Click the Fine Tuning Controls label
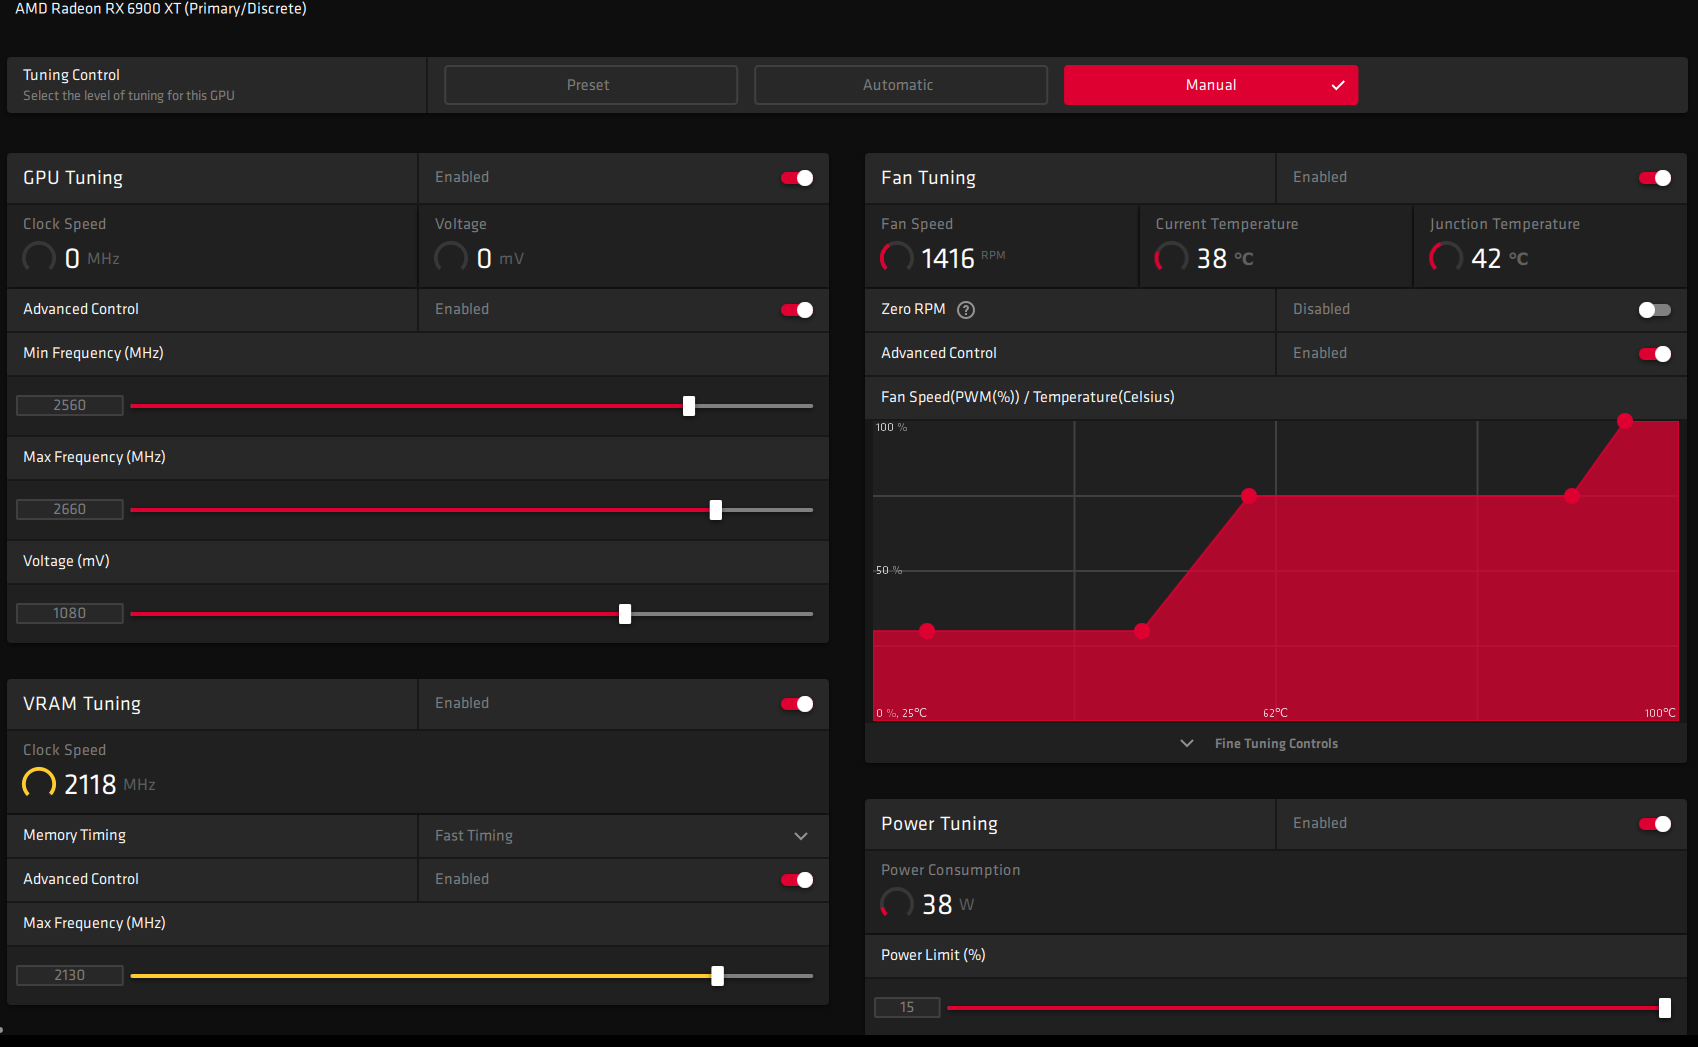Viewport: 1698px width, 1047px height. 1276,743
